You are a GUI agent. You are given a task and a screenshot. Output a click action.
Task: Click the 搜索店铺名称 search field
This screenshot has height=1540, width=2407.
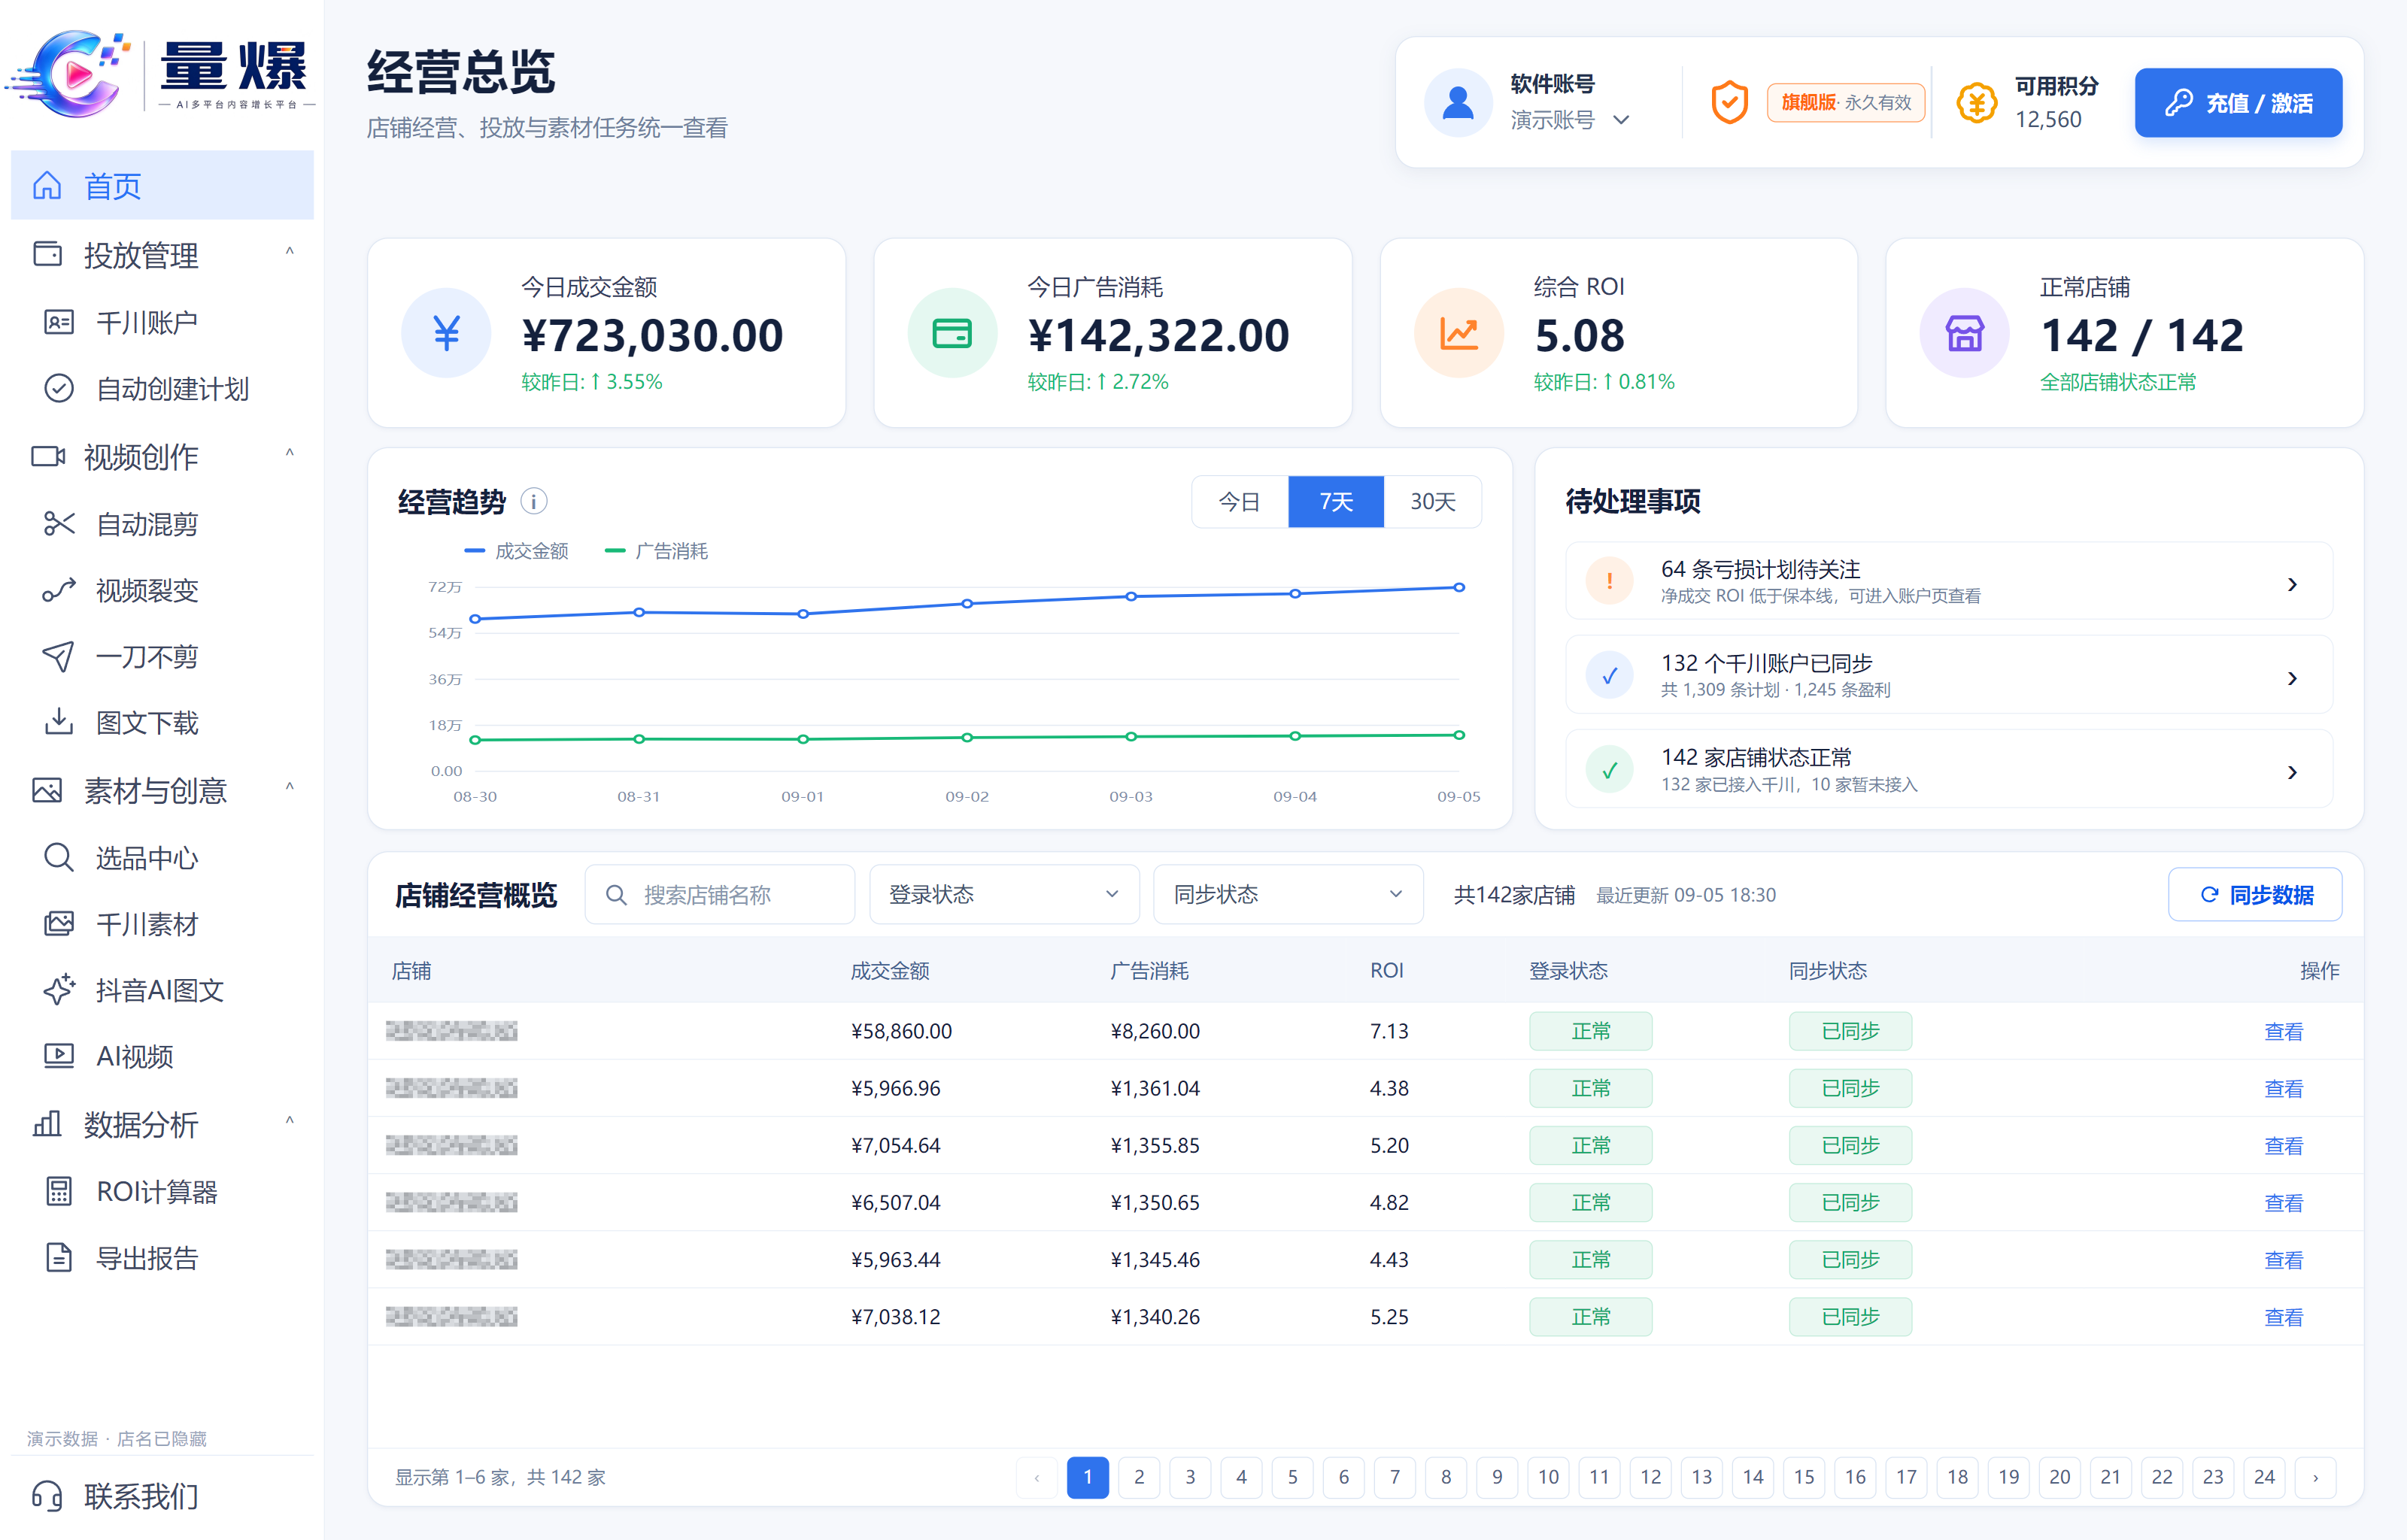click(x=719, y=894)
